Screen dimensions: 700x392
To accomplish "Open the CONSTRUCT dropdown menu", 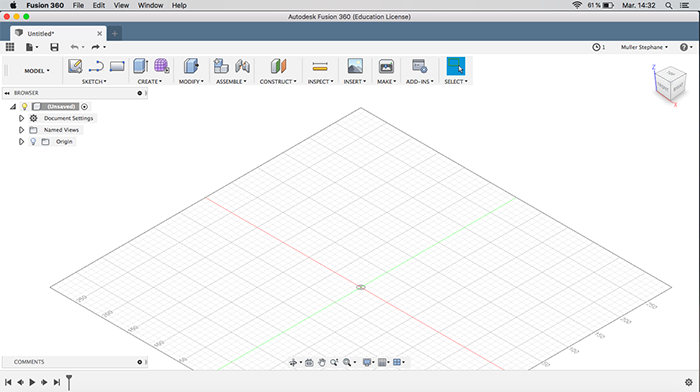I will coord(278,82).
